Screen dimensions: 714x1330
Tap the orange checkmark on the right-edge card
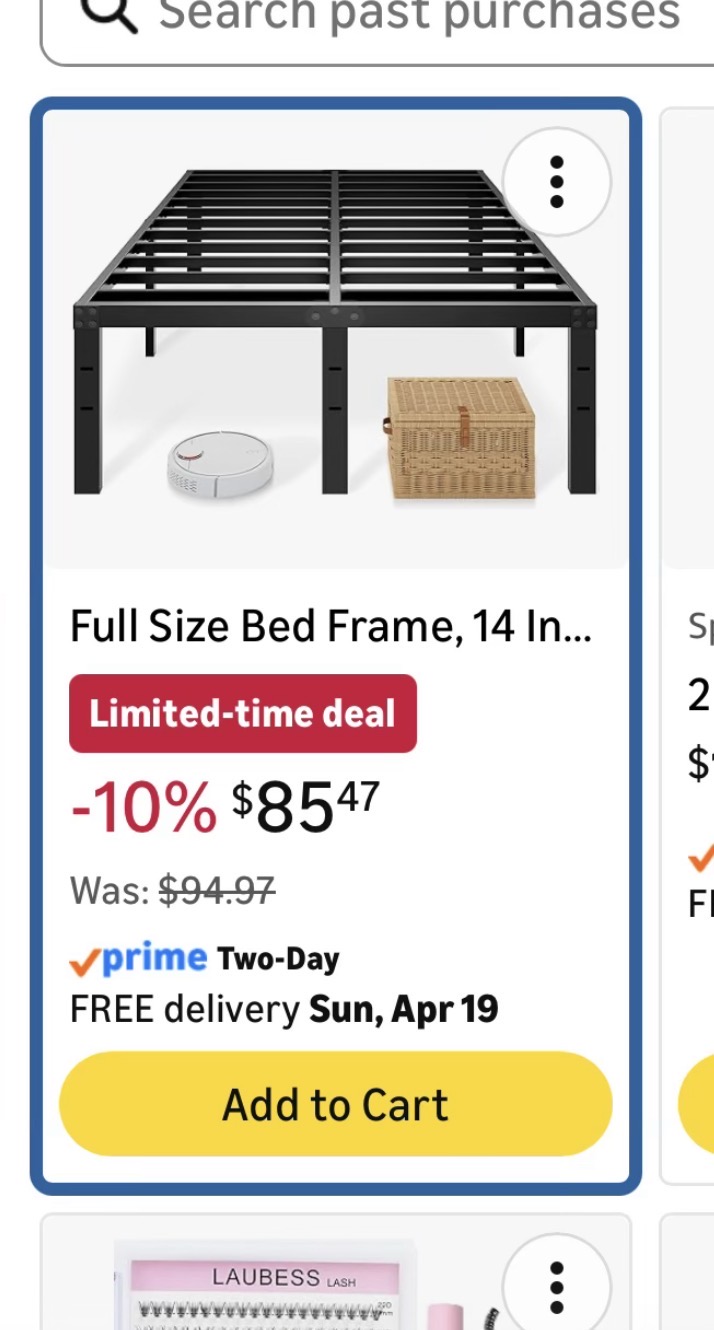tap(701, 857)
